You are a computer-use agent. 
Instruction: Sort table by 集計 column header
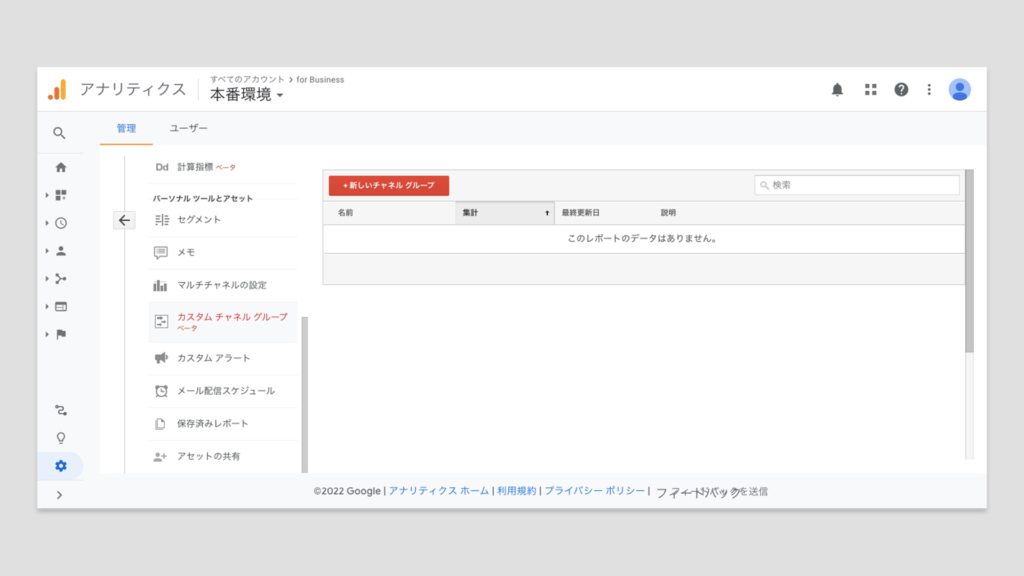pos(504,213)
